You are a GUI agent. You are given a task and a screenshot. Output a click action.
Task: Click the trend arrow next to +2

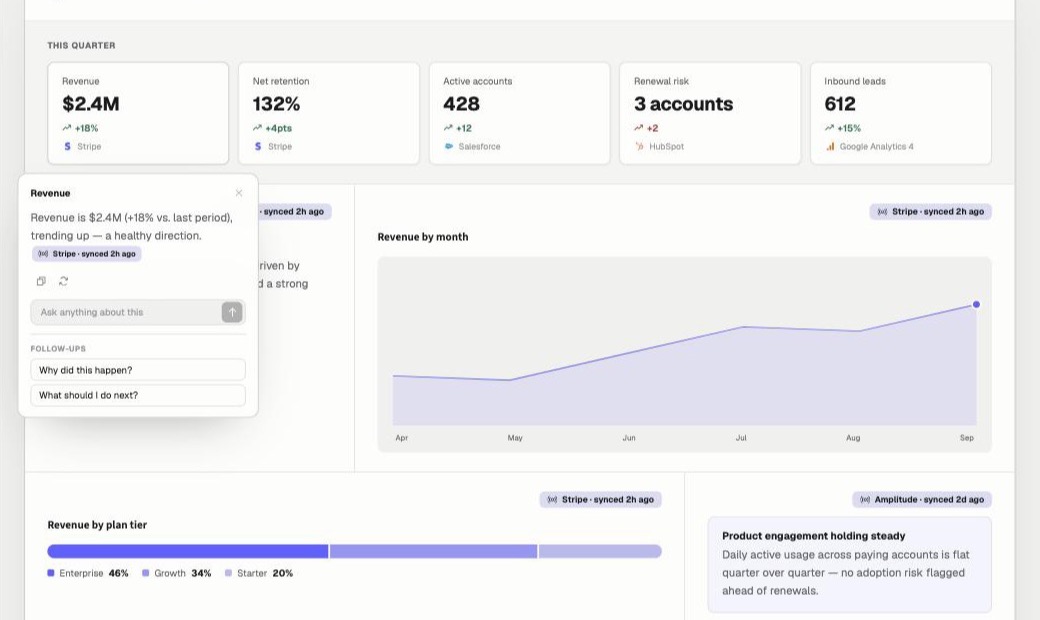[639, 128]
